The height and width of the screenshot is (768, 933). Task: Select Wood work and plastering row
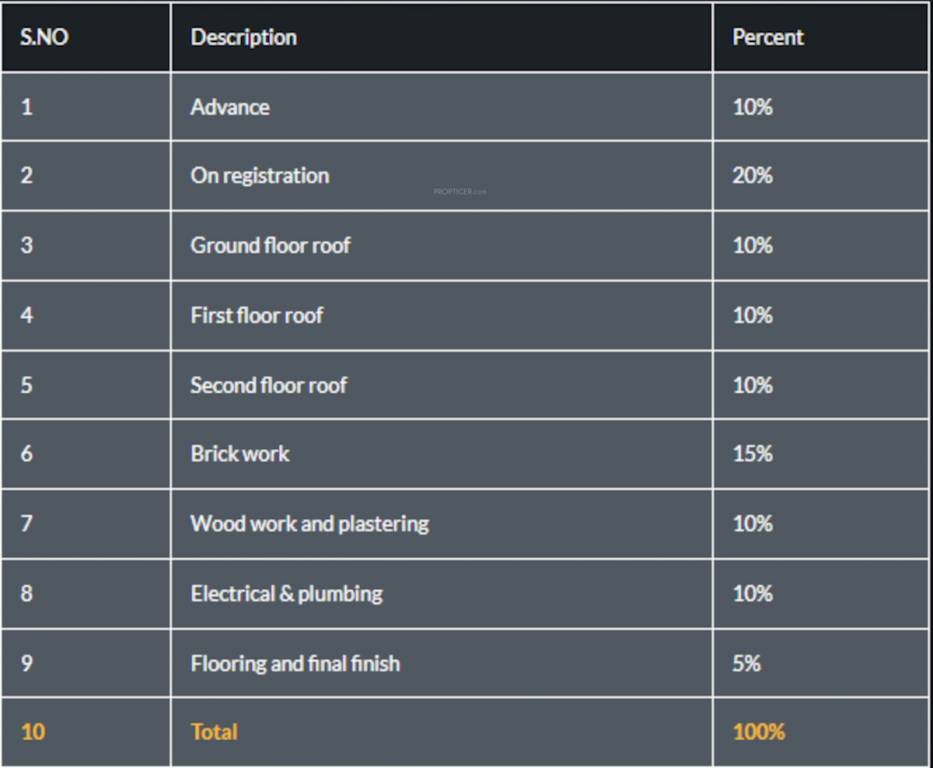(x=310, y=524)
